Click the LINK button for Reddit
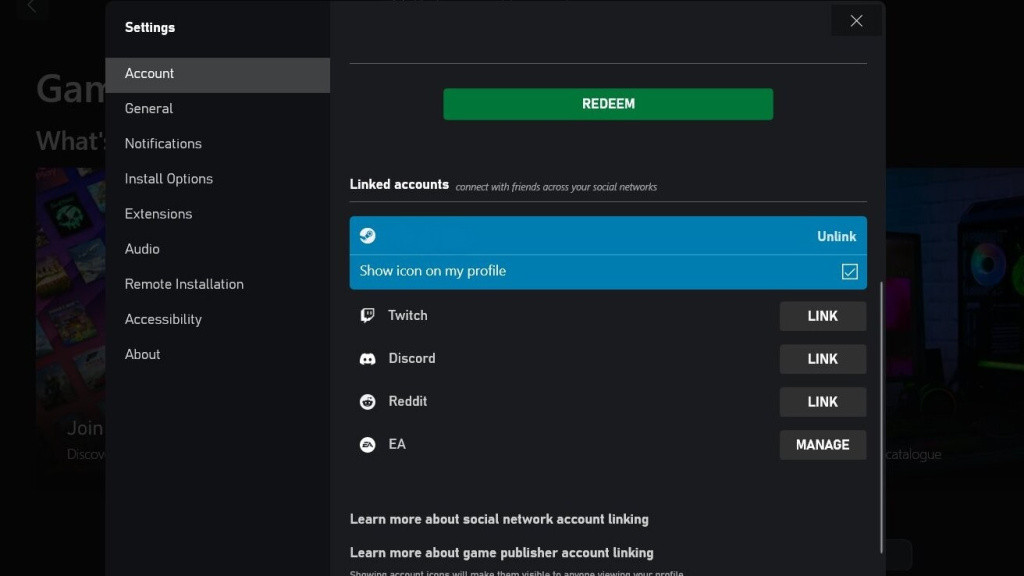This screenshot has width=1024, height=576. point(822,402)
